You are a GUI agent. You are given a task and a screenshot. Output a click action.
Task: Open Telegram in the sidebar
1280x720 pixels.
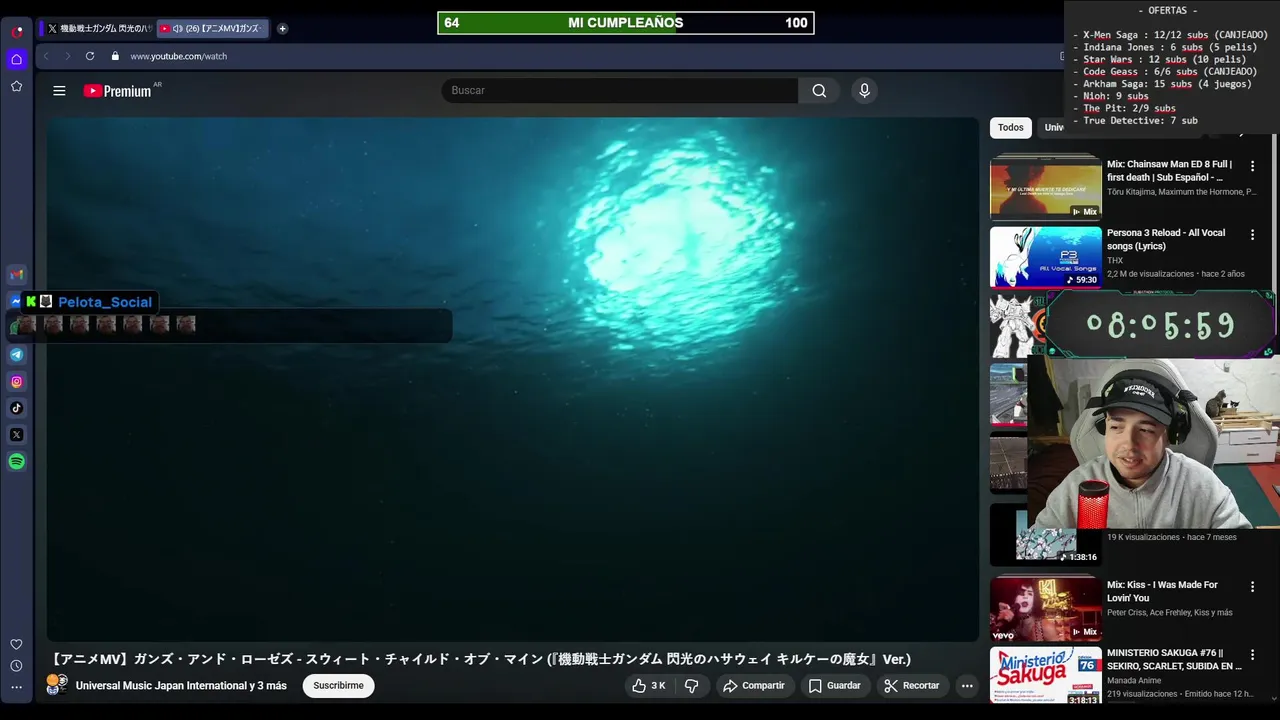[16, 354]
